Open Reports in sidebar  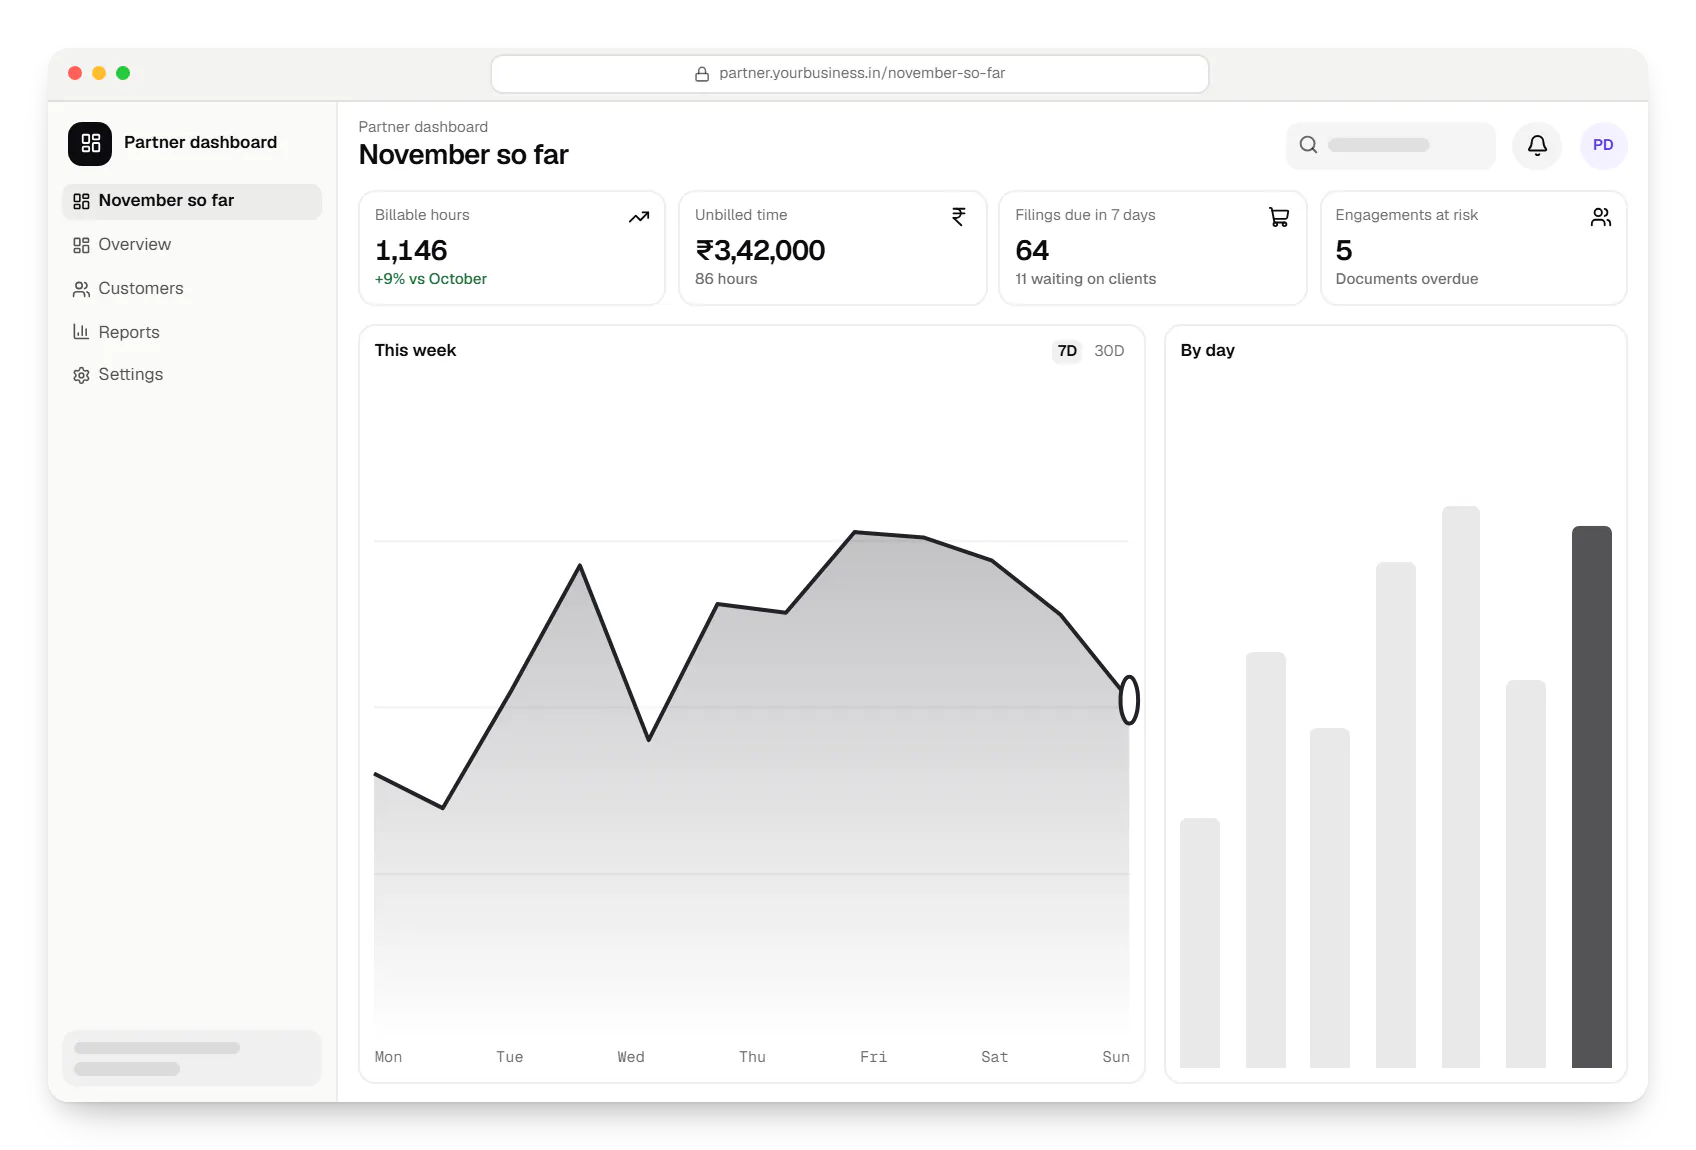coord(192,332)
